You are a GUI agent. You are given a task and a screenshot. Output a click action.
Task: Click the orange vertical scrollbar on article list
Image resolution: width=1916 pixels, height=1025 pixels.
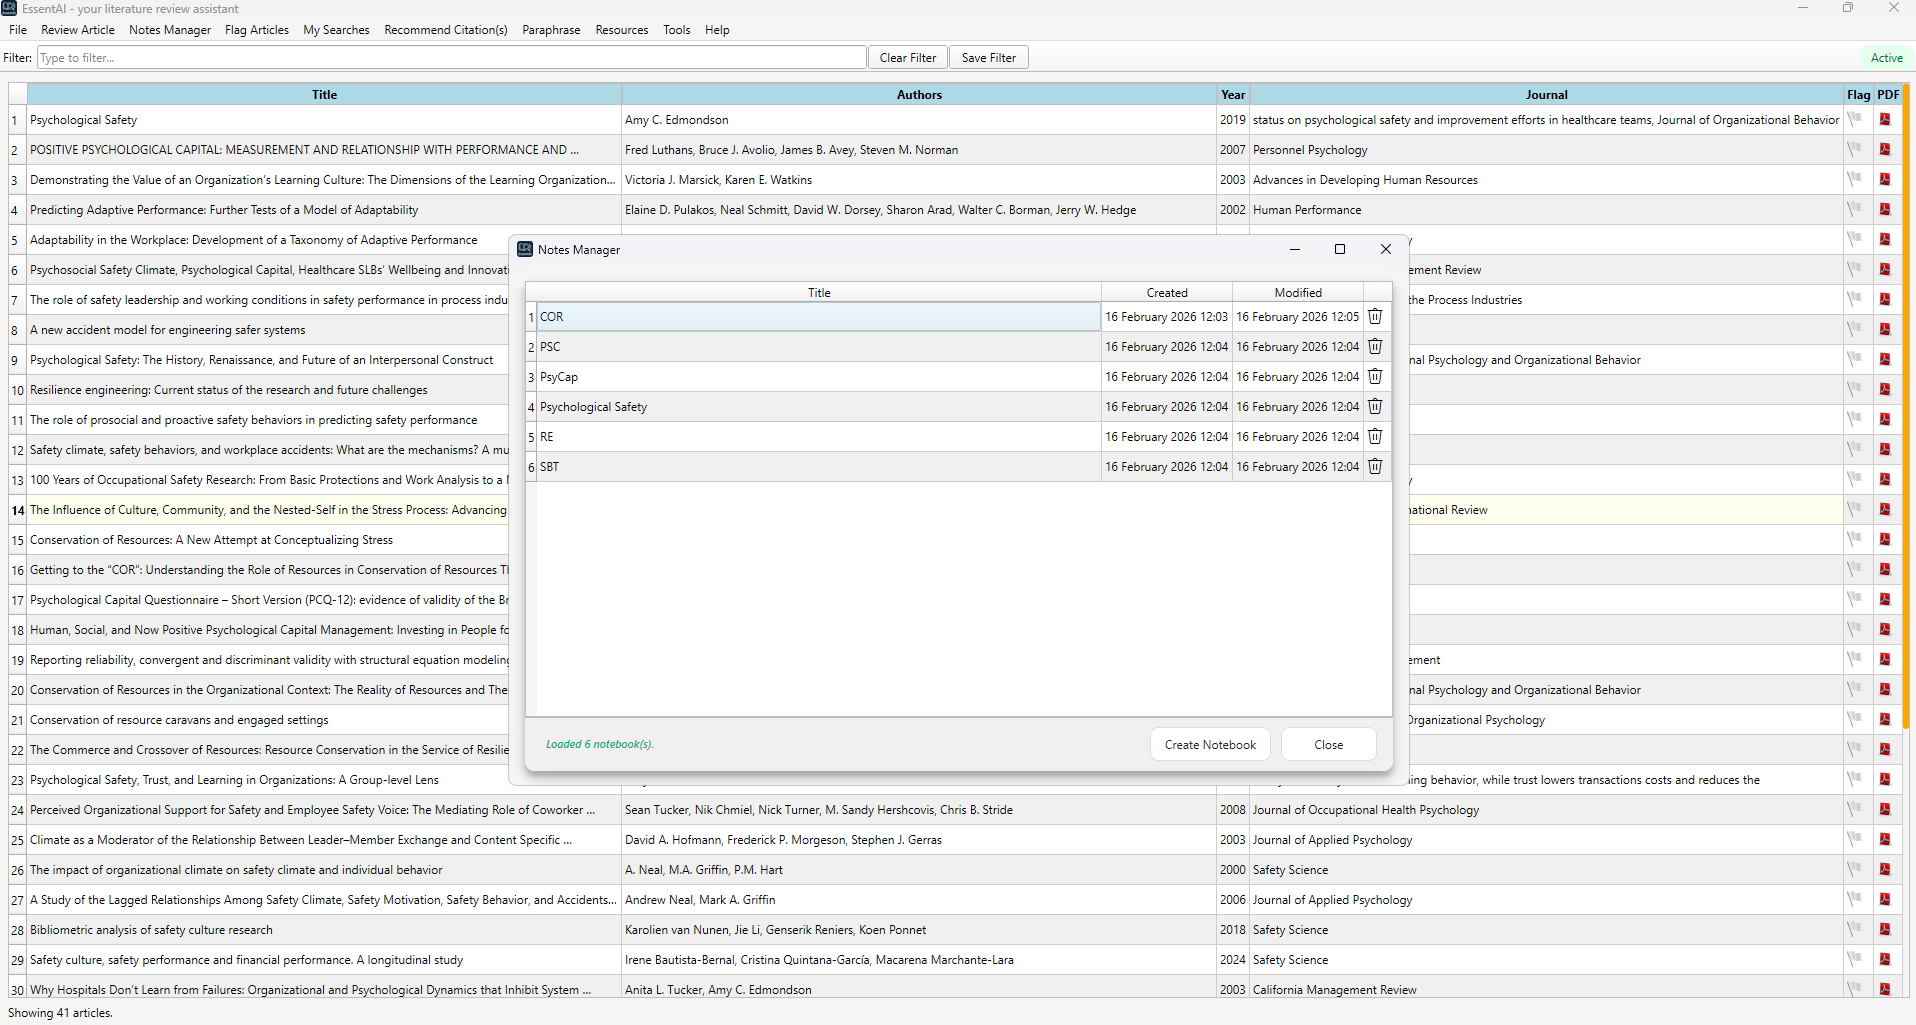pos(1906,400)
